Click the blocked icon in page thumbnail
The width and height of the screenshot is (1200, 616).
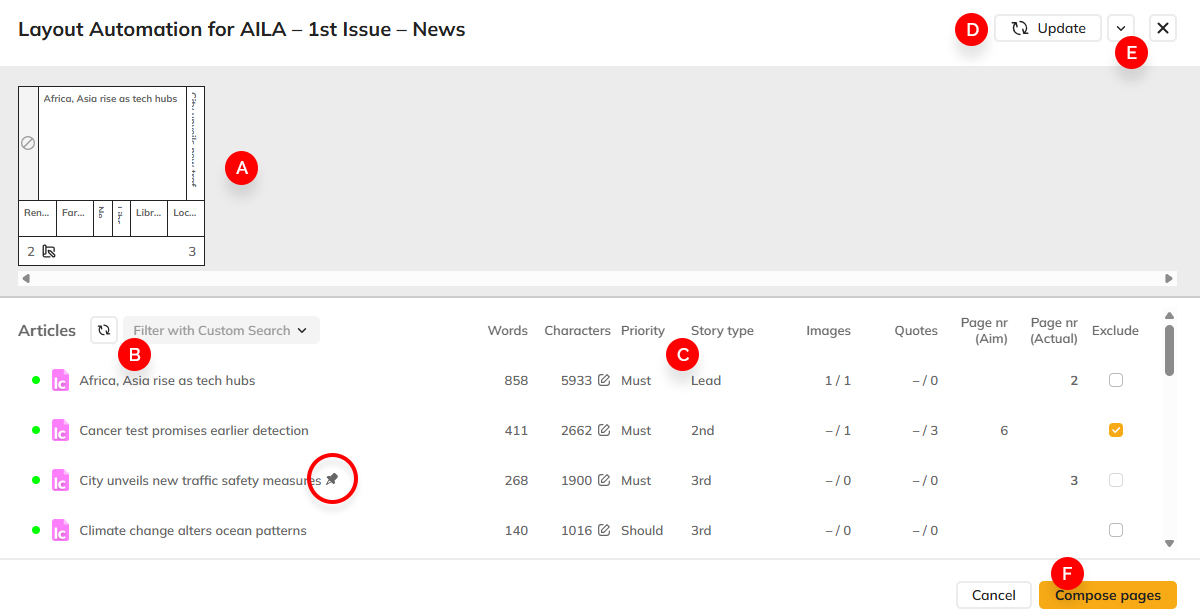(28, 143)
